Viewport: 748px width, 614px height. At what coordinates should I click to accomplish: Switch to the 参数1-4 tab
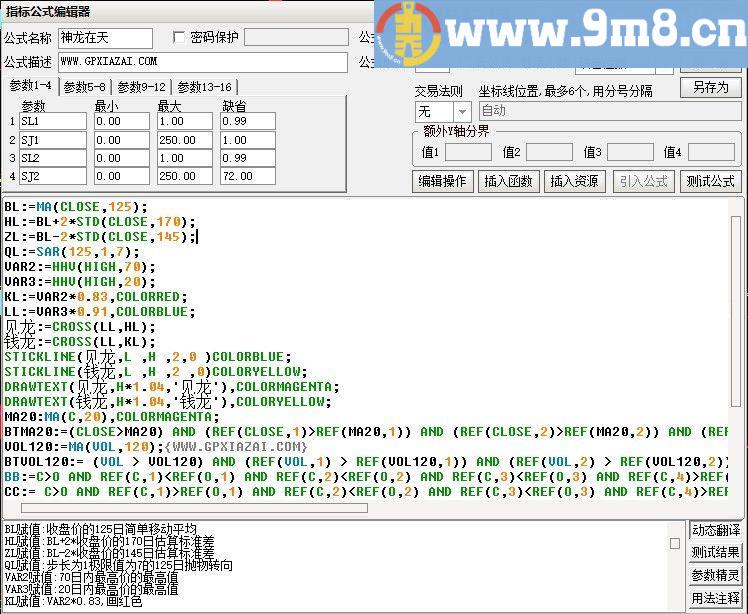[x=31, y=86]
